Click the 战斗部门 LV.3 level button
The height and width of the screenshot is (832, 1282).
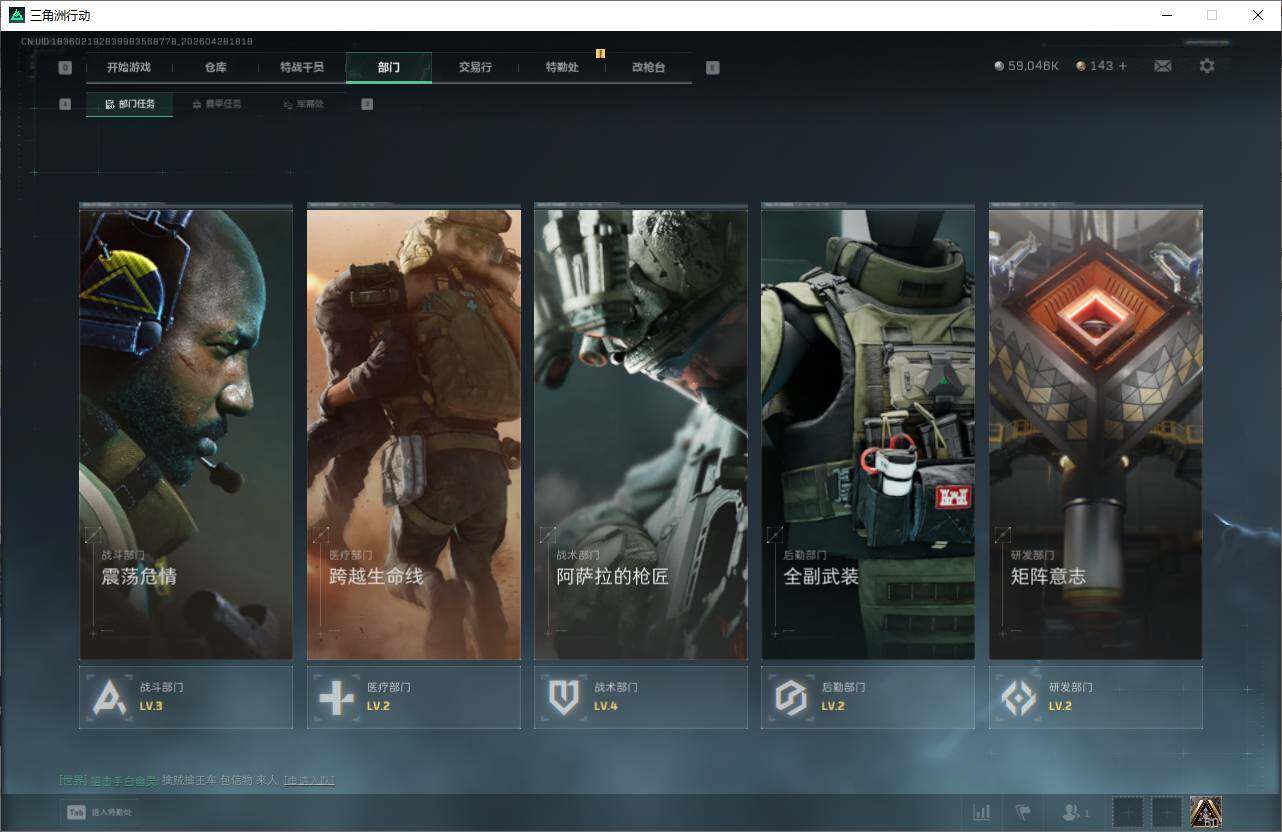(x=186, y=697)
